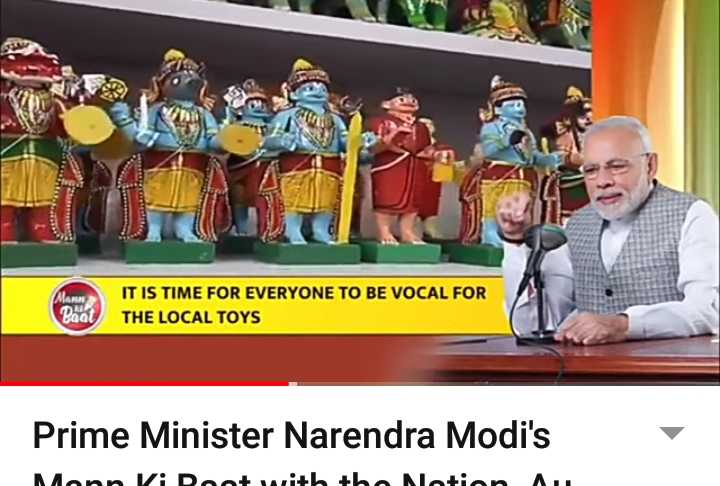Viewport: 720px width, 486px height.
Task: Select the red-robed figurine in the middle
Action: pos(404,168)
